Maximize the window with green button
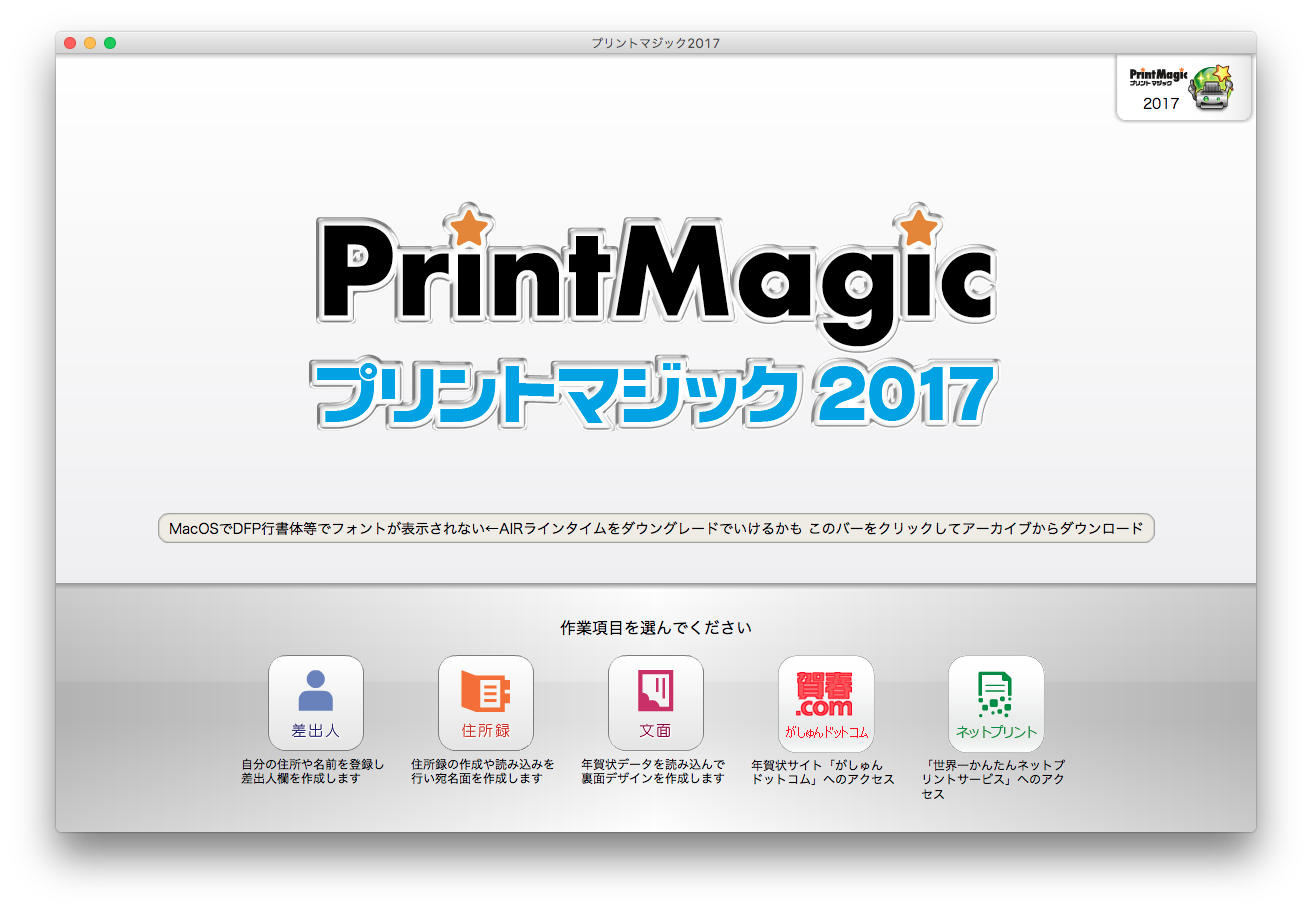Screen dimensions: 1312x912 pos(110,43)
